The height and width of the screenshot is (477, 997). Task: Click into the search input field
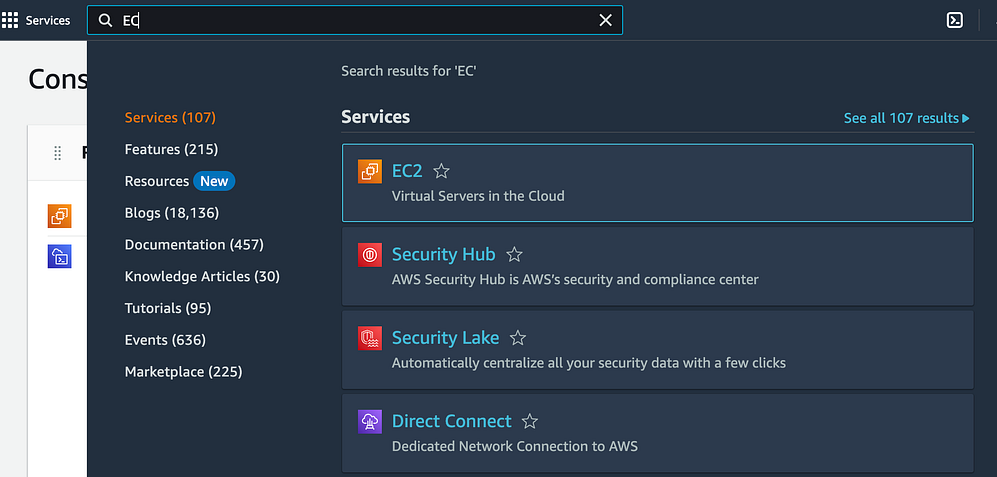[x=360, y=20]
